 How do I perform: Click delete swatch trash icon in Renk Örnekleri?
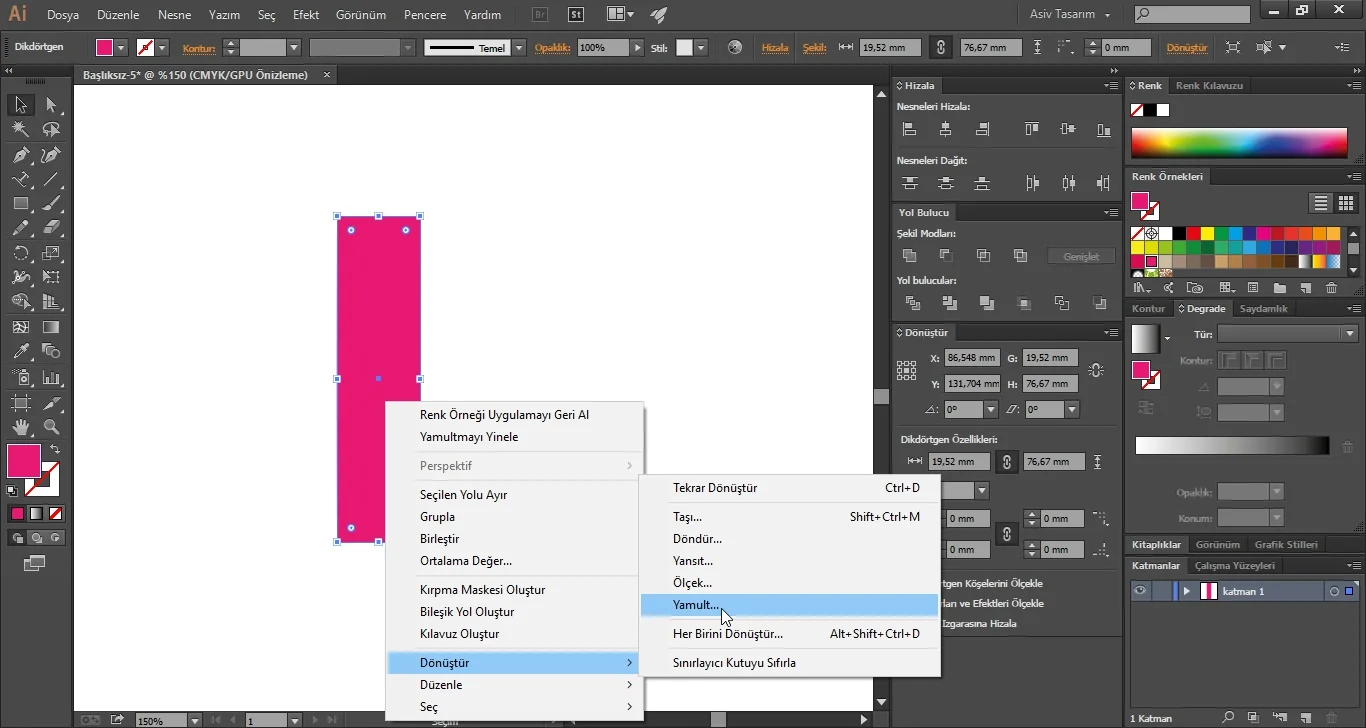tap(1331, 288)
